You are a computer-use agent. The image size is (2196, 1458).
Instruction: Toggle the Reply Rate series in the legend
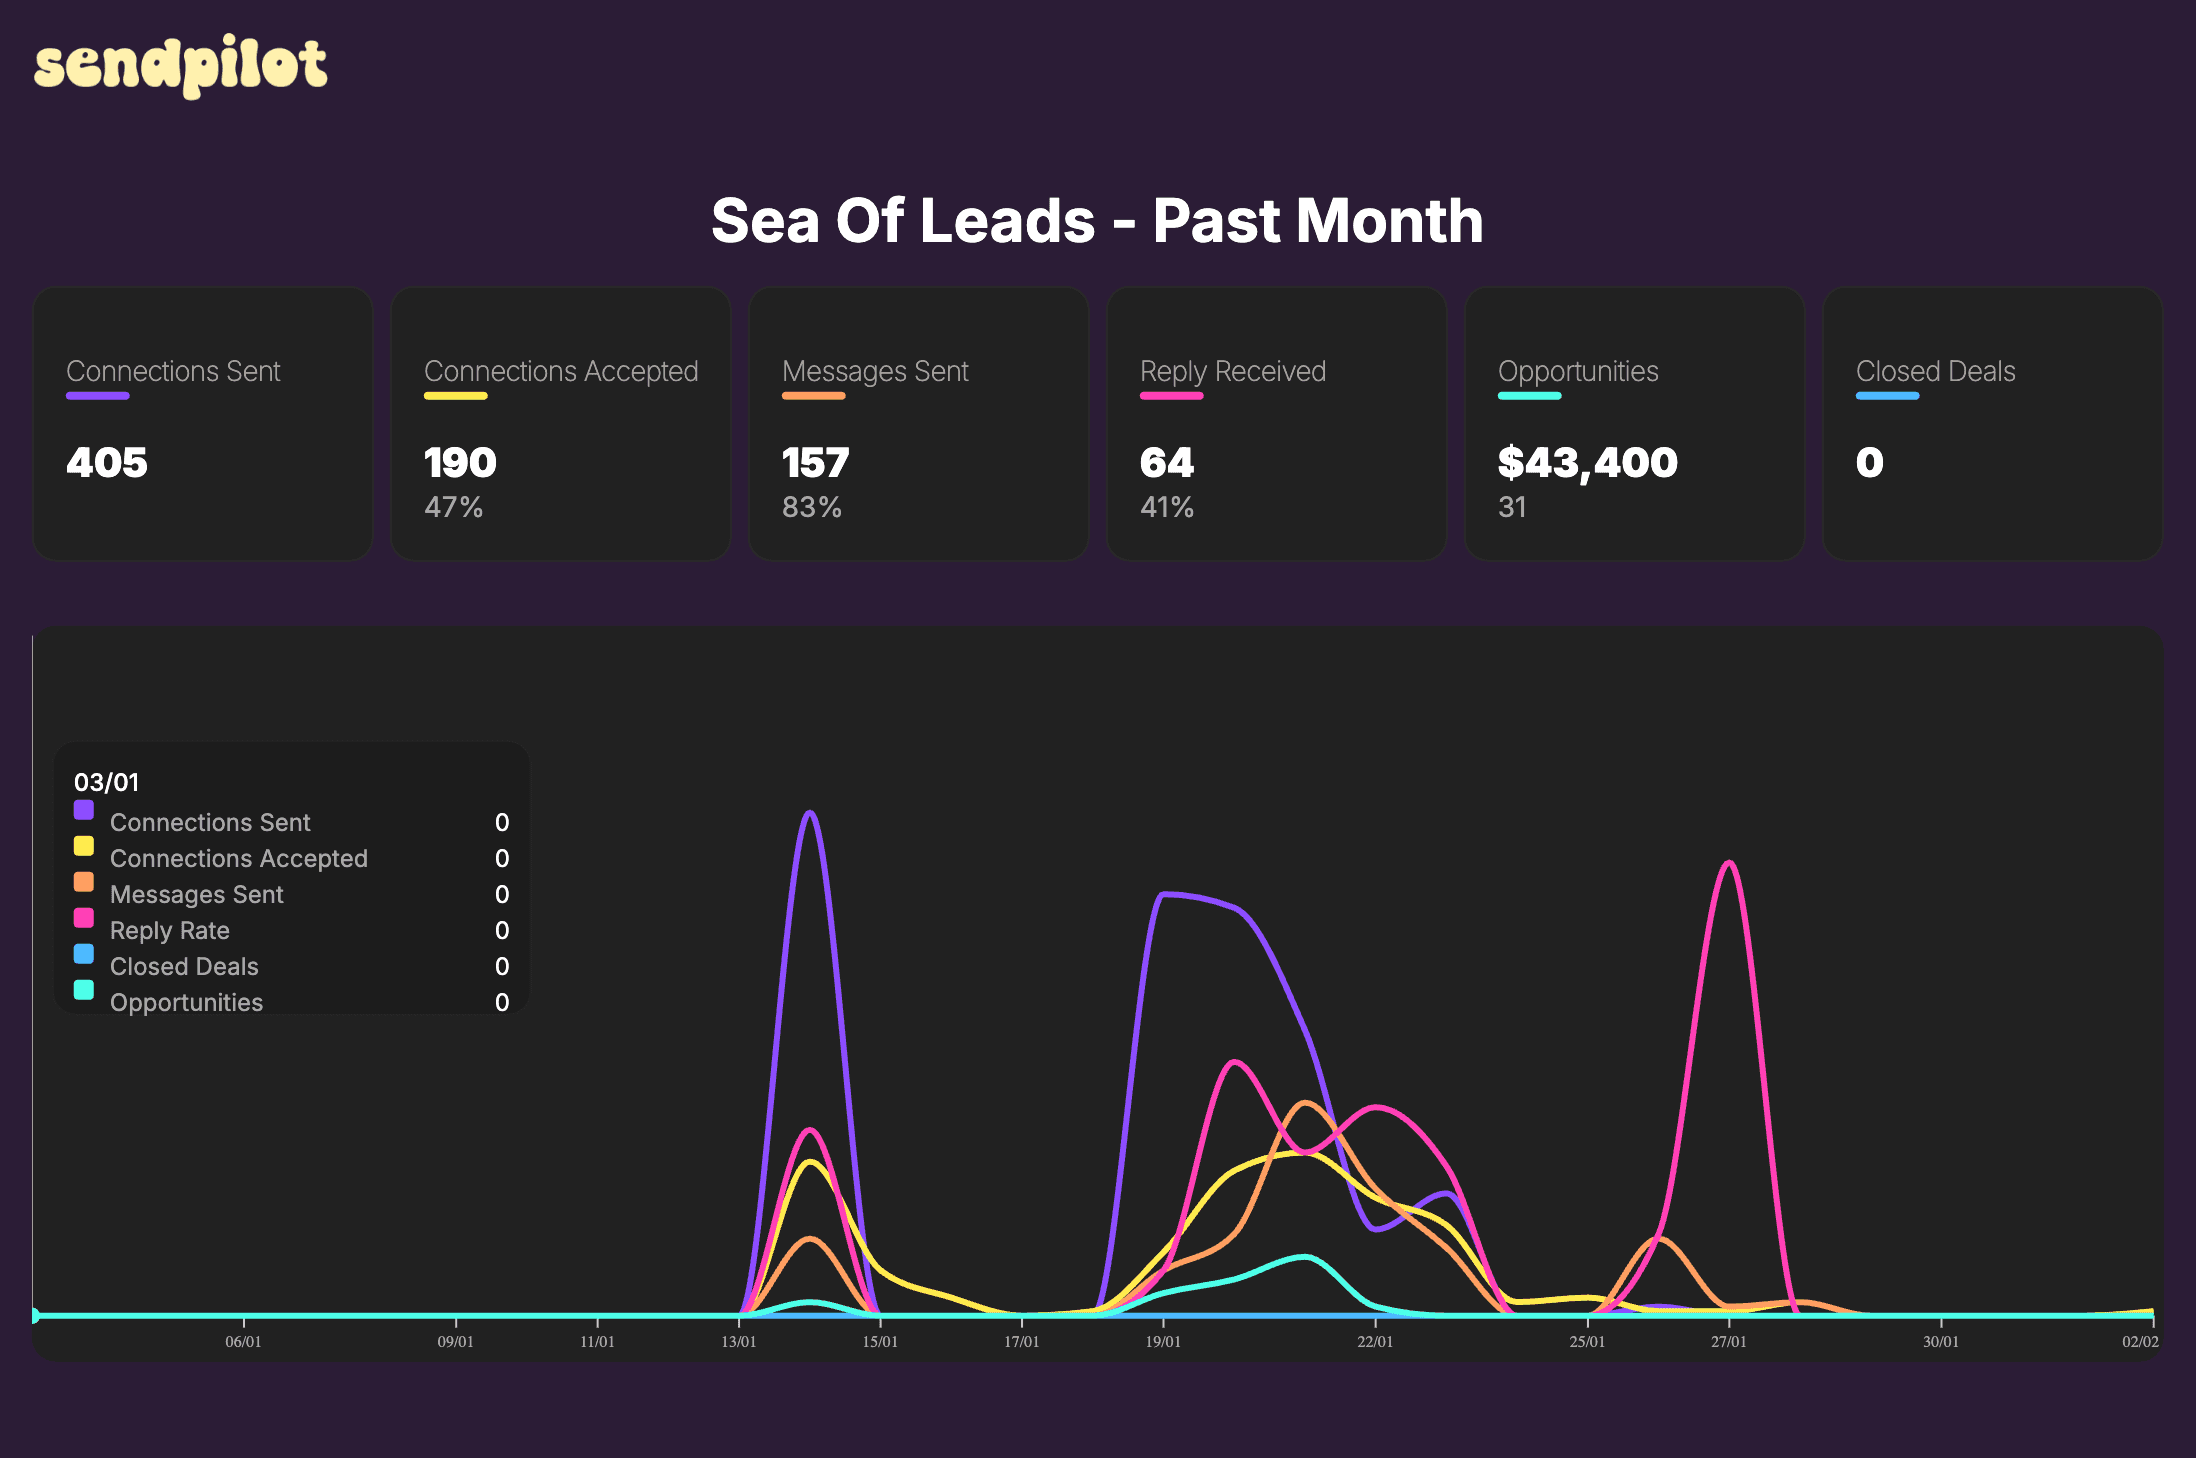click(x=169, y=930)
